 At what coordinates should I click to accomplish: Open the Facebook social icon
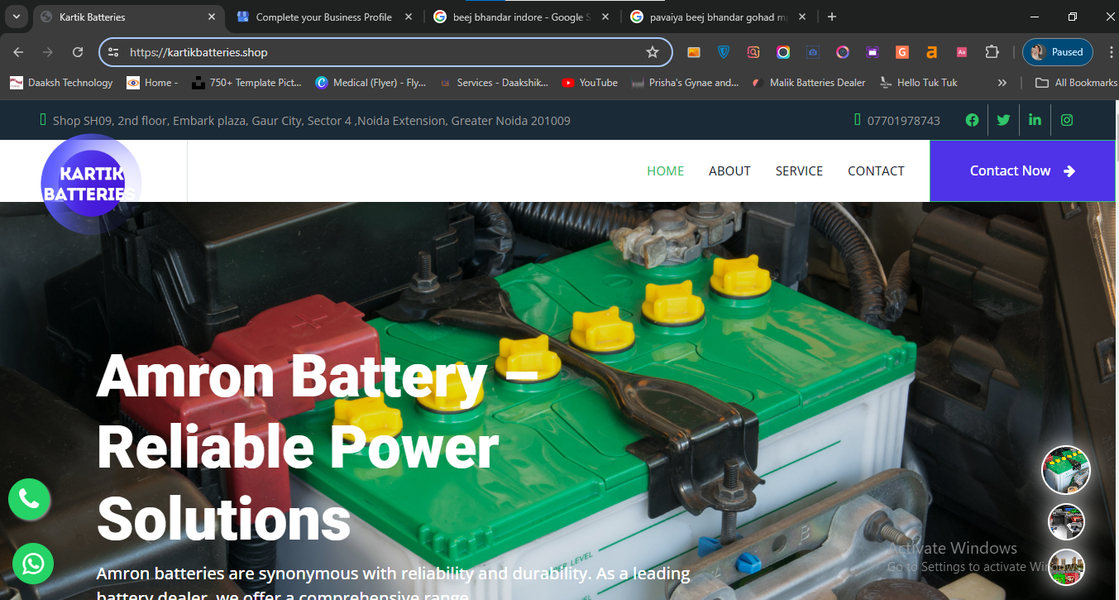[972, 120]
